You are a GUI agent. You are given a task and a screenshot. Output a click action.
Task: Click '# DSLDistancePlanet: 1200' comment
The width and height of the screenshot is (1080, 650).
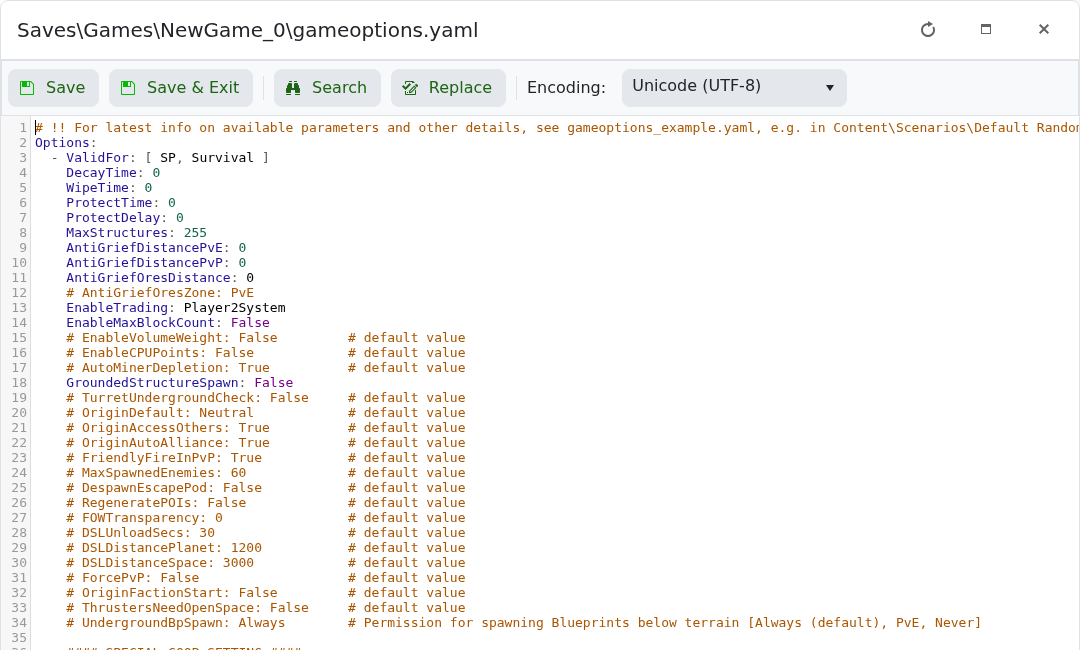[164, 548]
